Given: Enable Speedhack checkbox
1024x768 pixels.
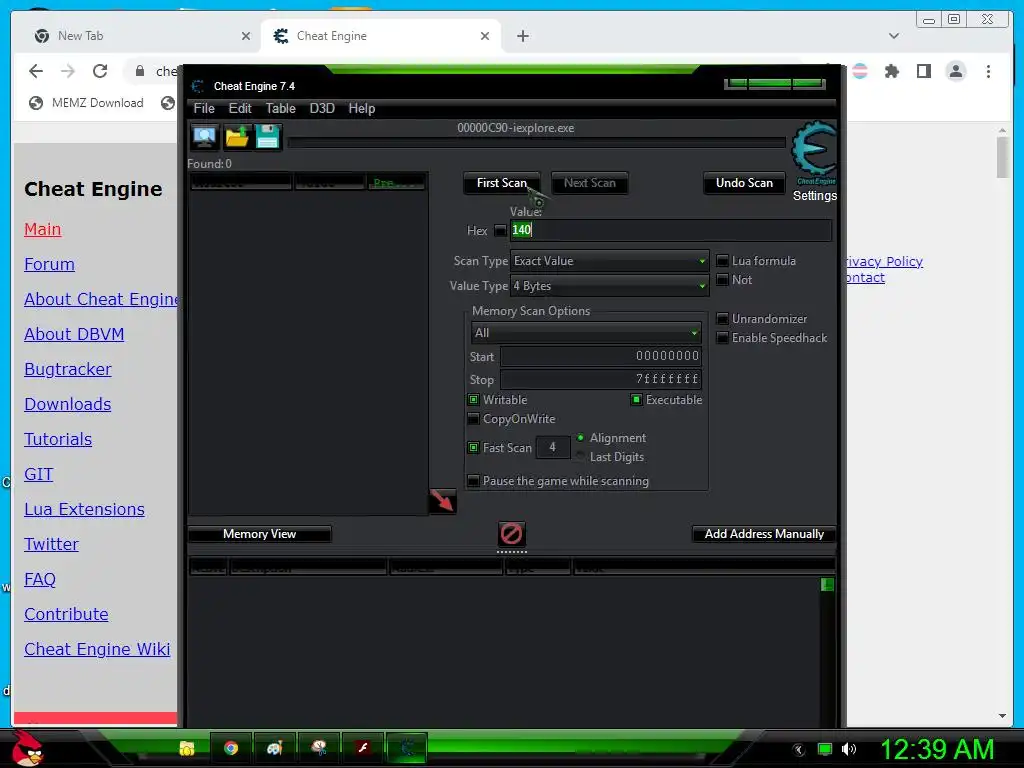Looking at the screenshot, I should coord(722,338).
